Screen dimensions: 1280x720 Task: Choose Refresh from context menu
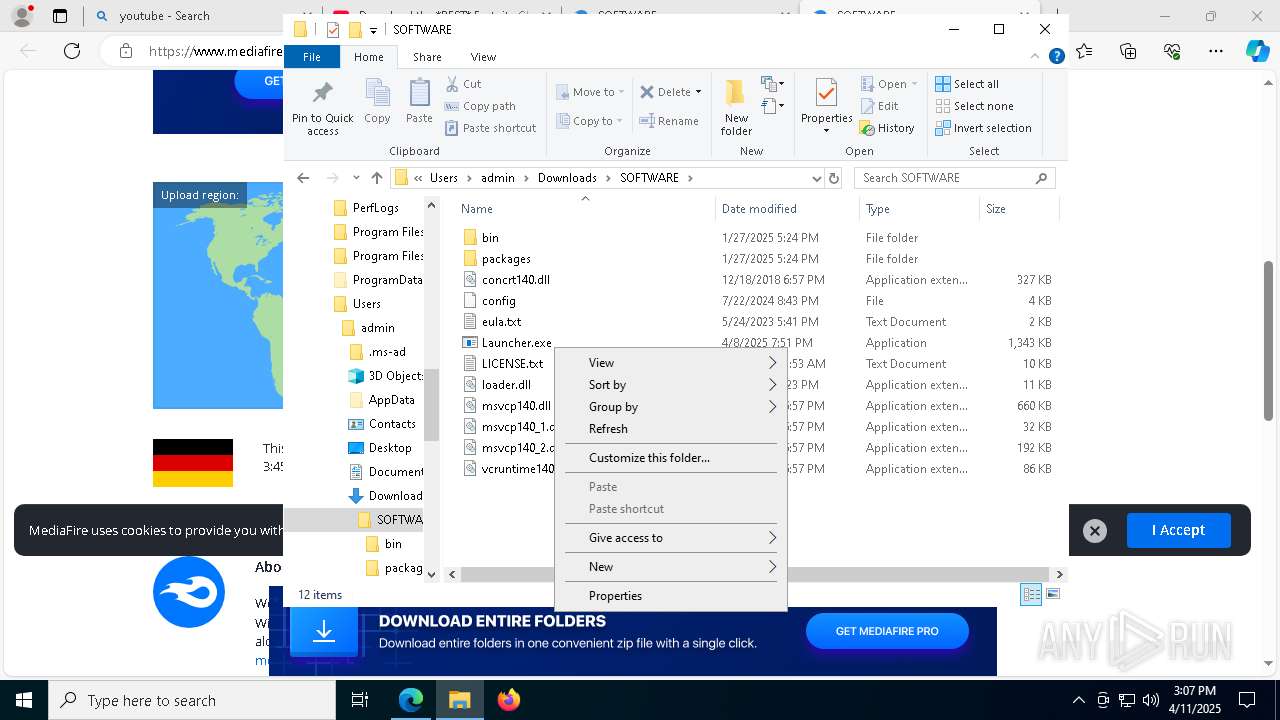671,429
